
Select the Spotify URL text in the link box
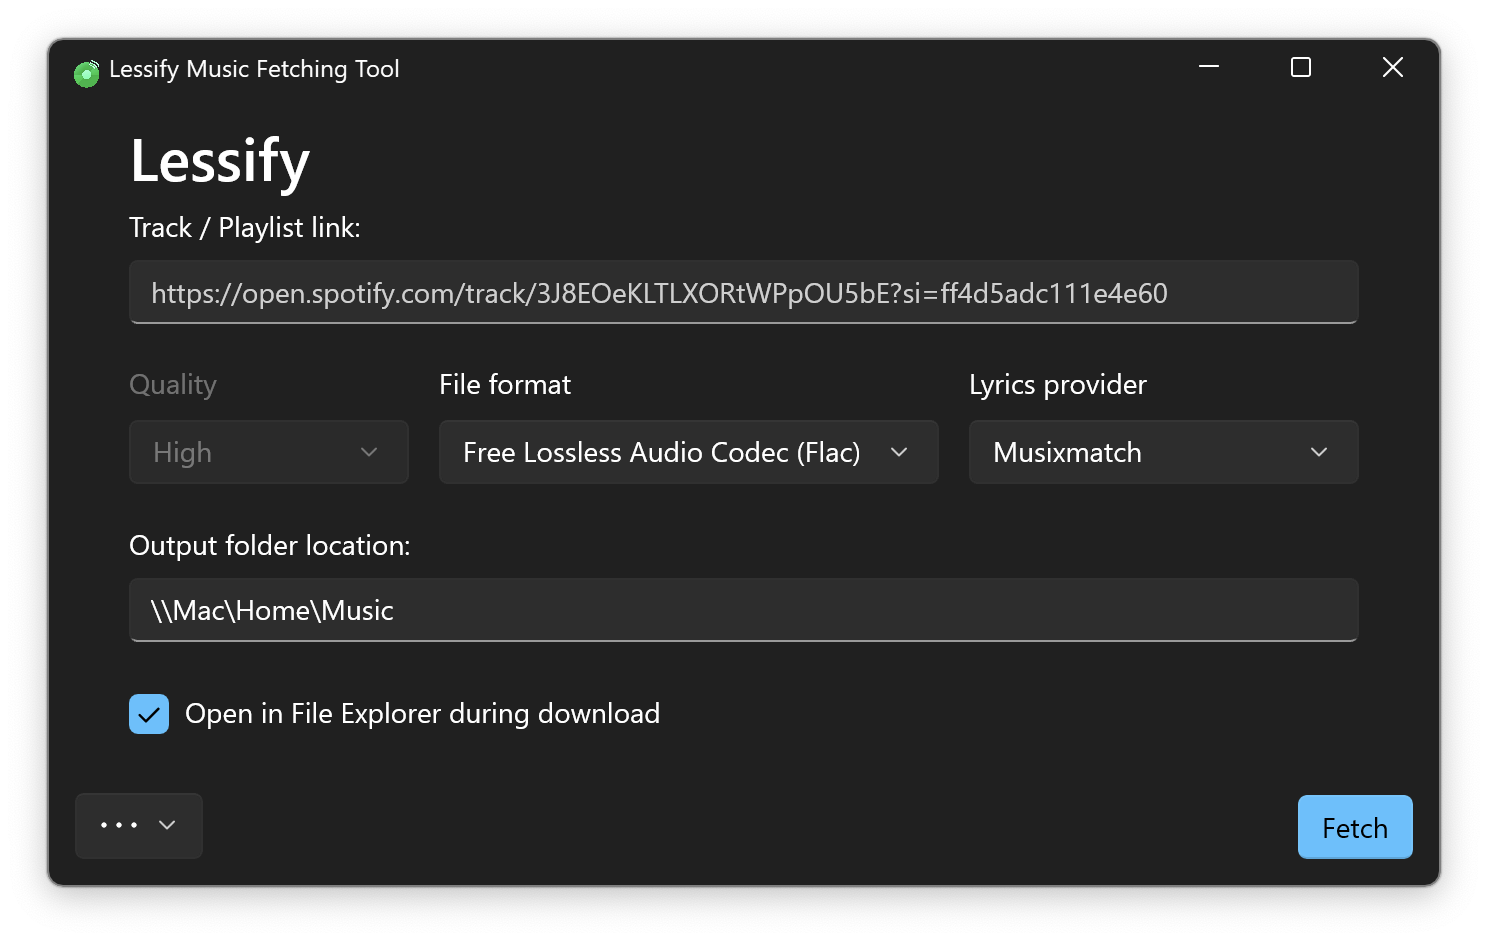coord(659,292)
